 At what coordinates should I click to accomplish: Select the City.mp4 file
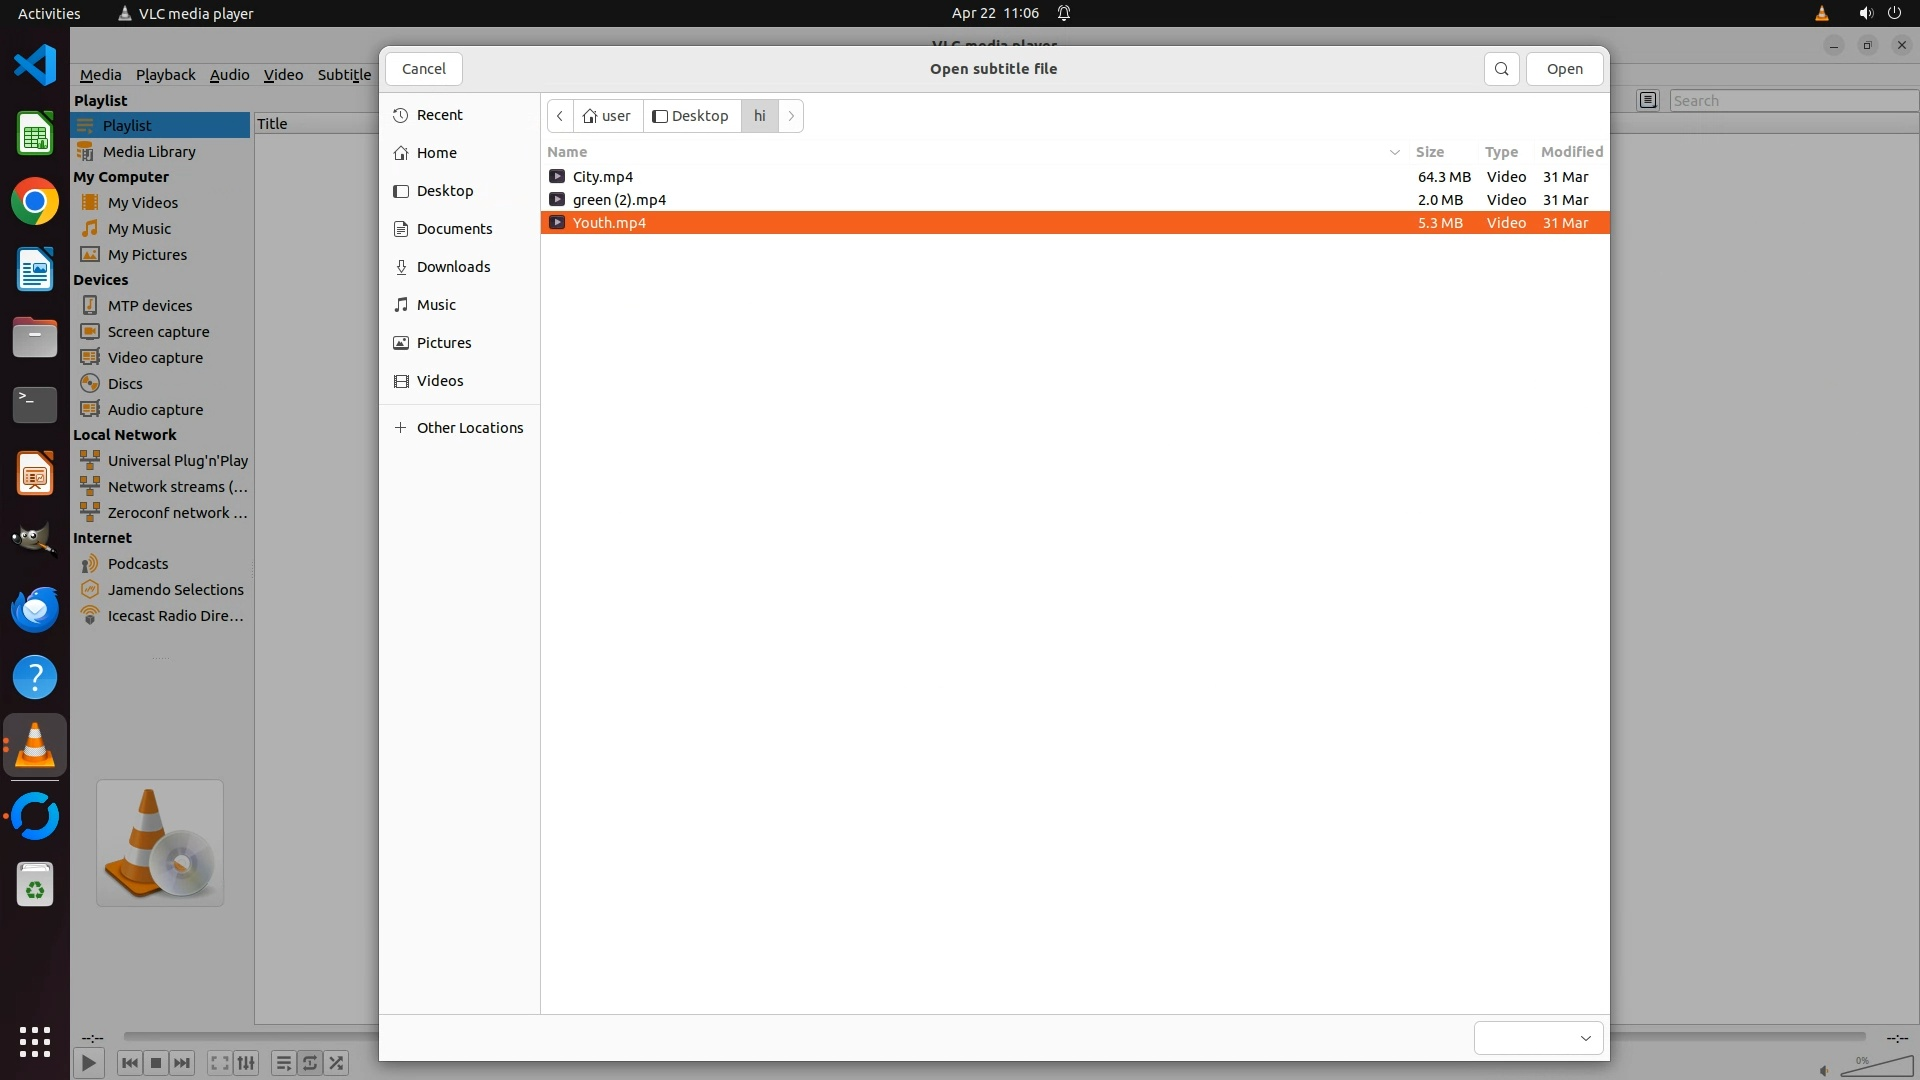pos(602,177)
